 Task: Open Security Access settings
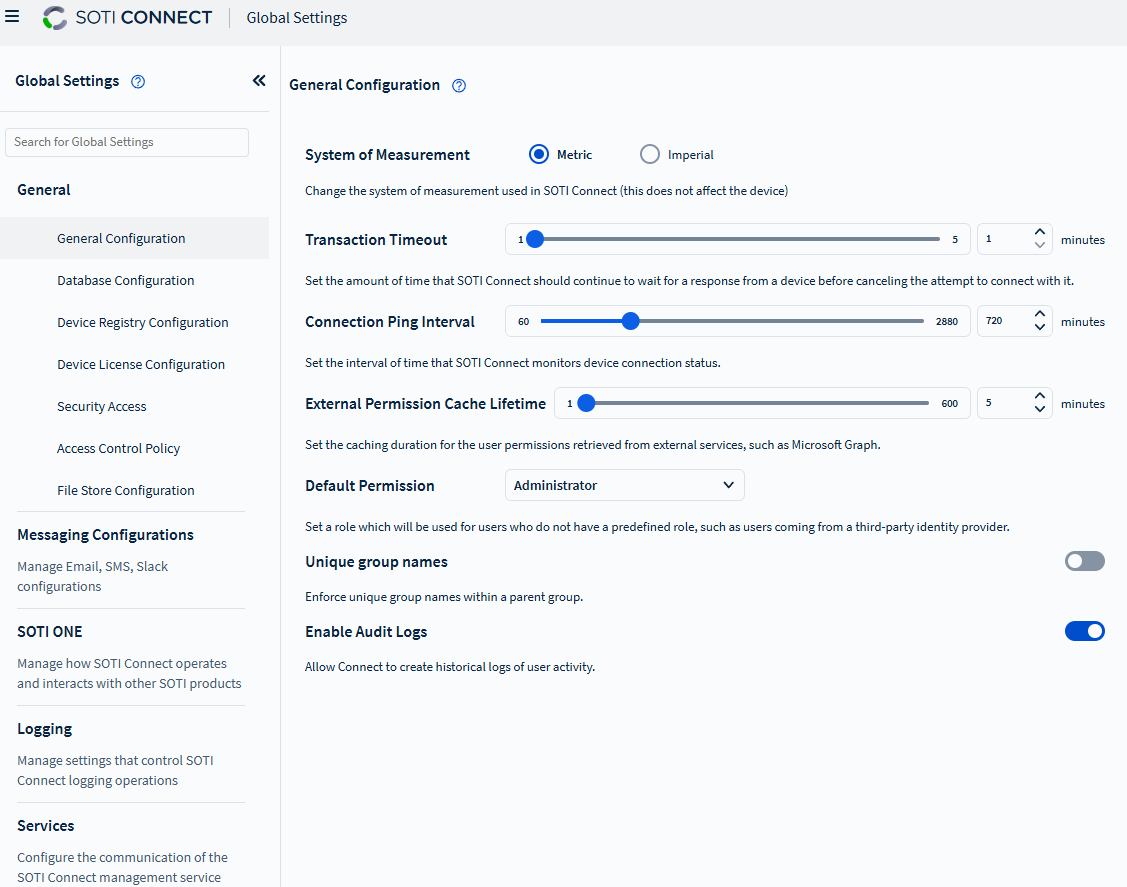[x=101, y=407]
